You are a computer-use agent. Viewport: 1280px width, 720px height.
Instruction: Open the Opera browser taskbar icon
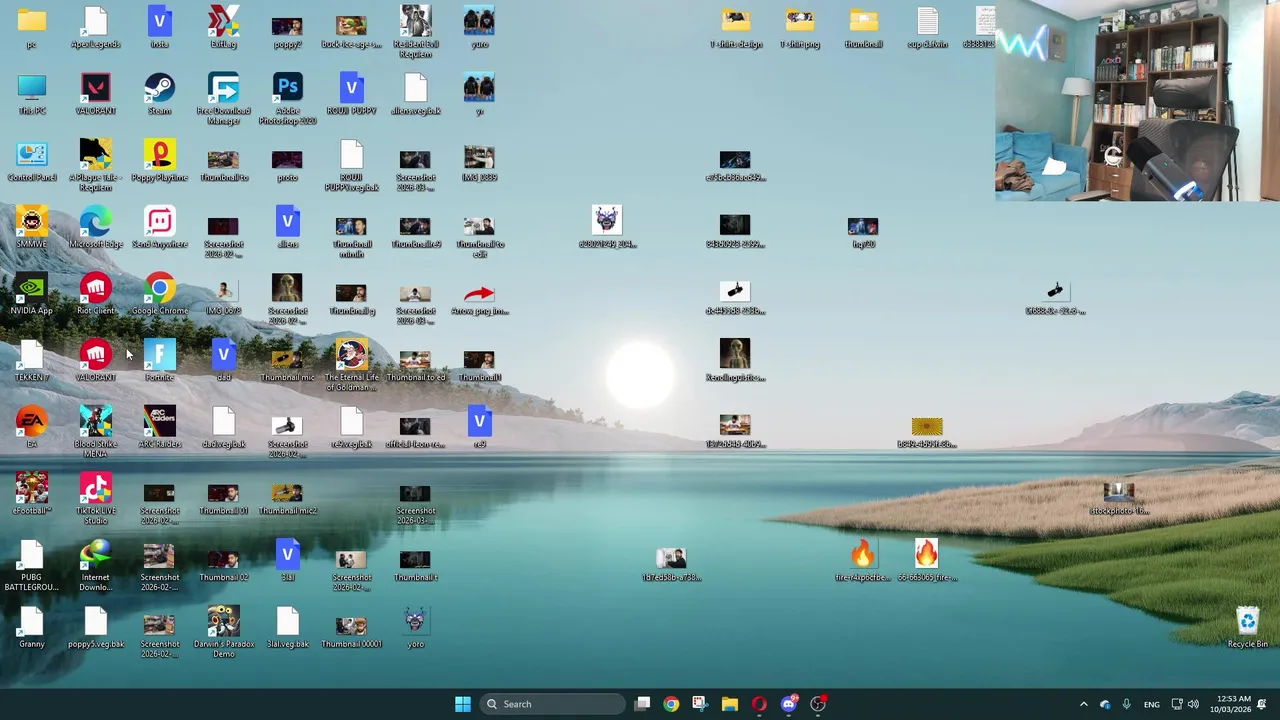click(x=759, y=704)
